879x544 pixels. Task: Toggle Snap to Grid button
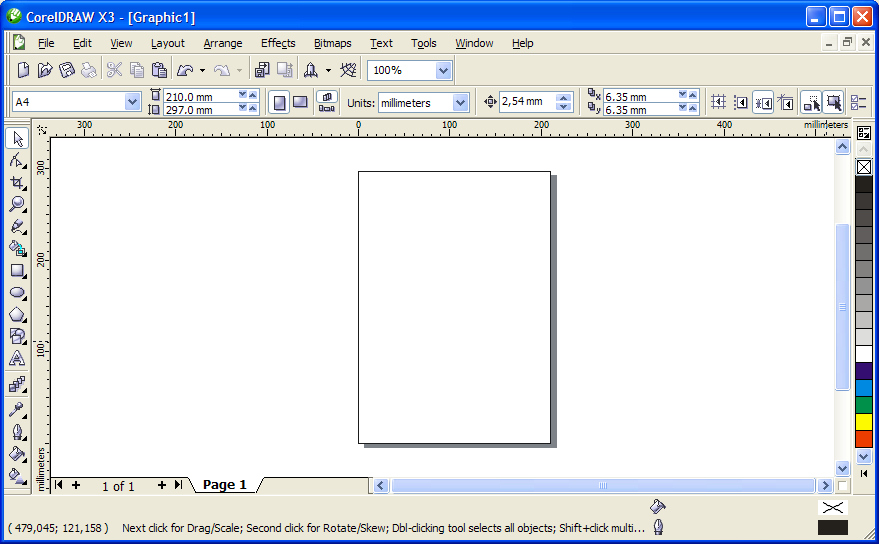click(717, 102)
